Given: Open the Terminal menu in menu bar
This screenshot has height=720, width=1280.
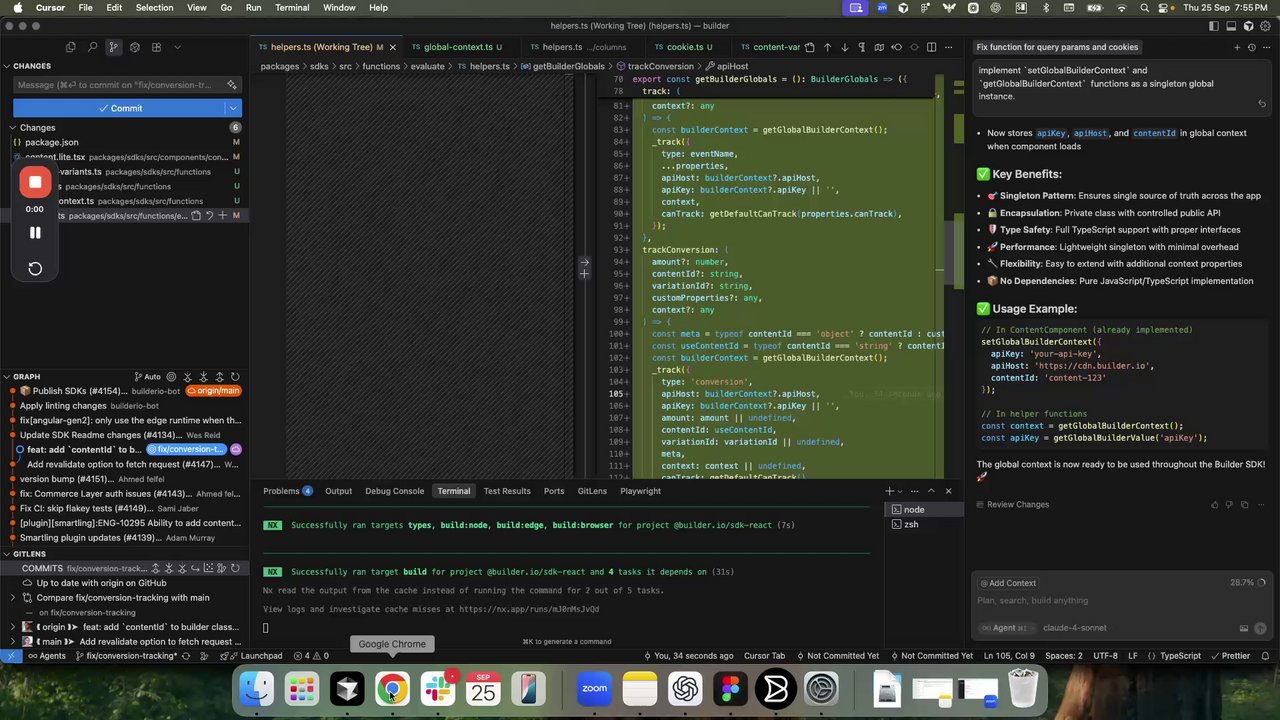Looking at the screenshot, I should (x=292, y=8).
